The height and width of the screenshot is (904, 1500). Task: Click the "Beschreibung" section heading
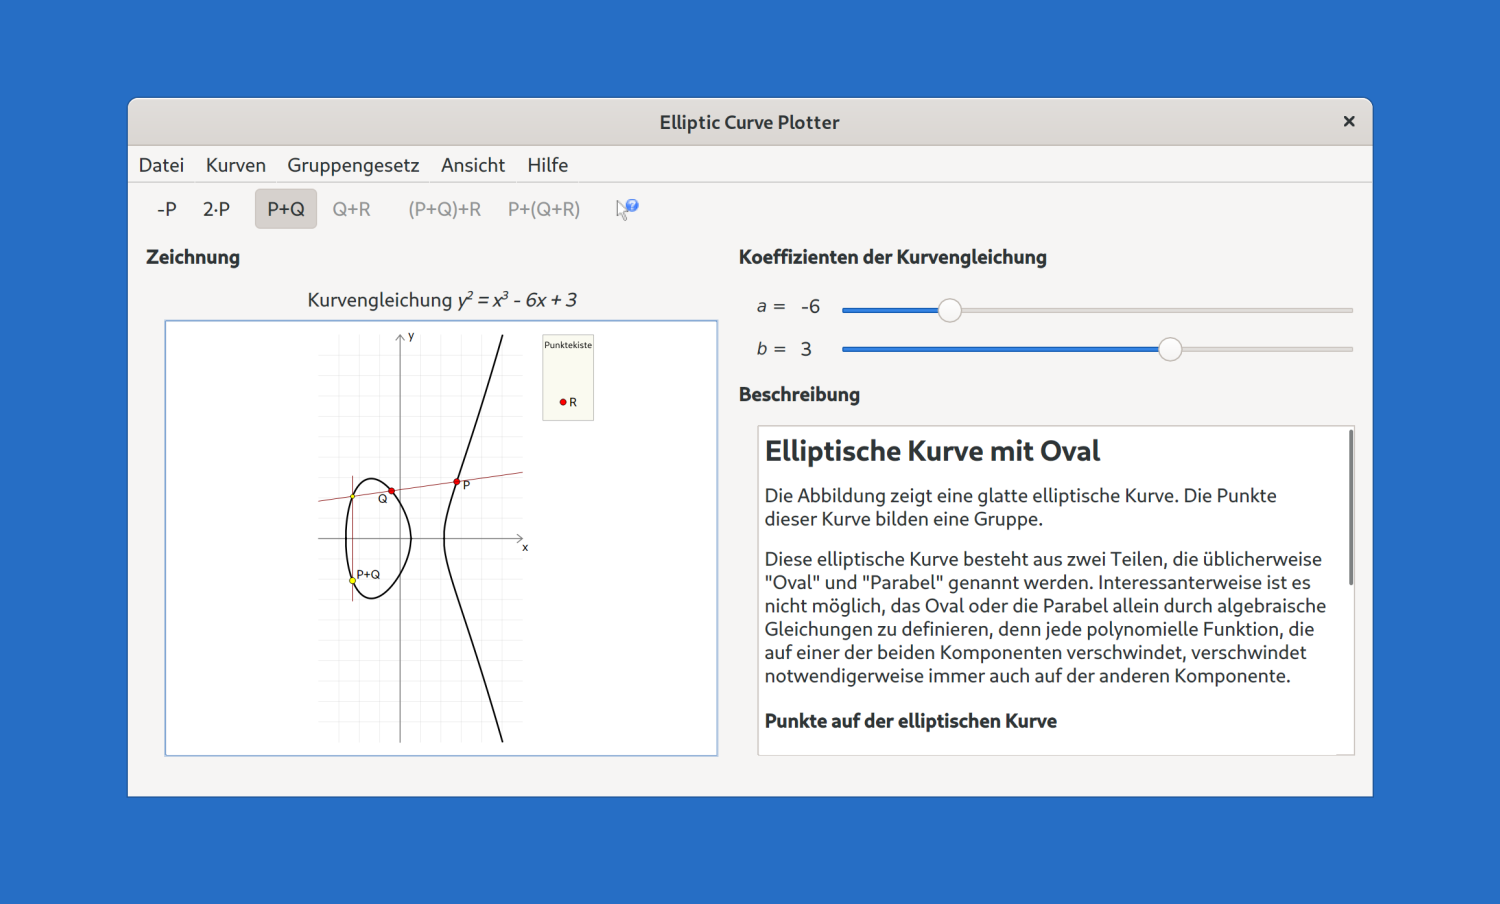pos(799,394)
